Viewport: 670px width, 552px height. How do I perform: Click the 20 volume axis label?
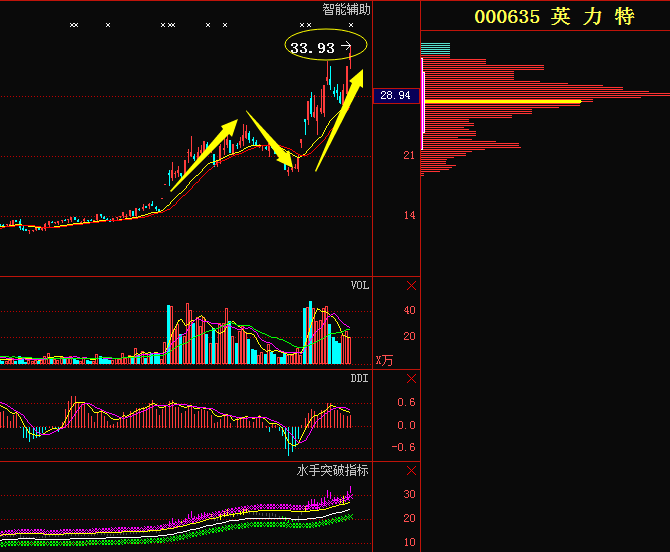pyautogui.click(x=409, y=336)
